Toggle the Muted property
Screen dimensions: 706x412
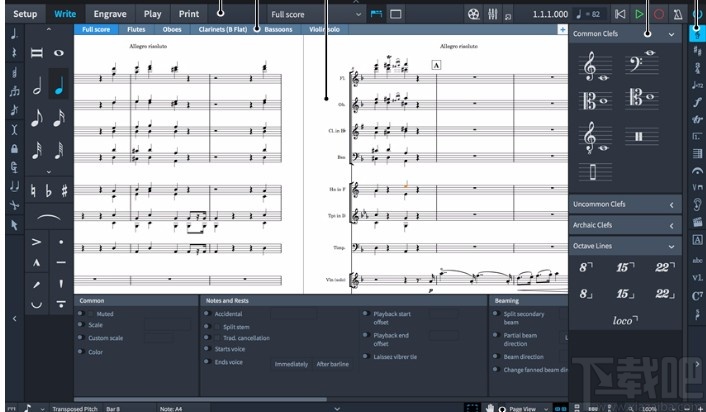[80, 313]
